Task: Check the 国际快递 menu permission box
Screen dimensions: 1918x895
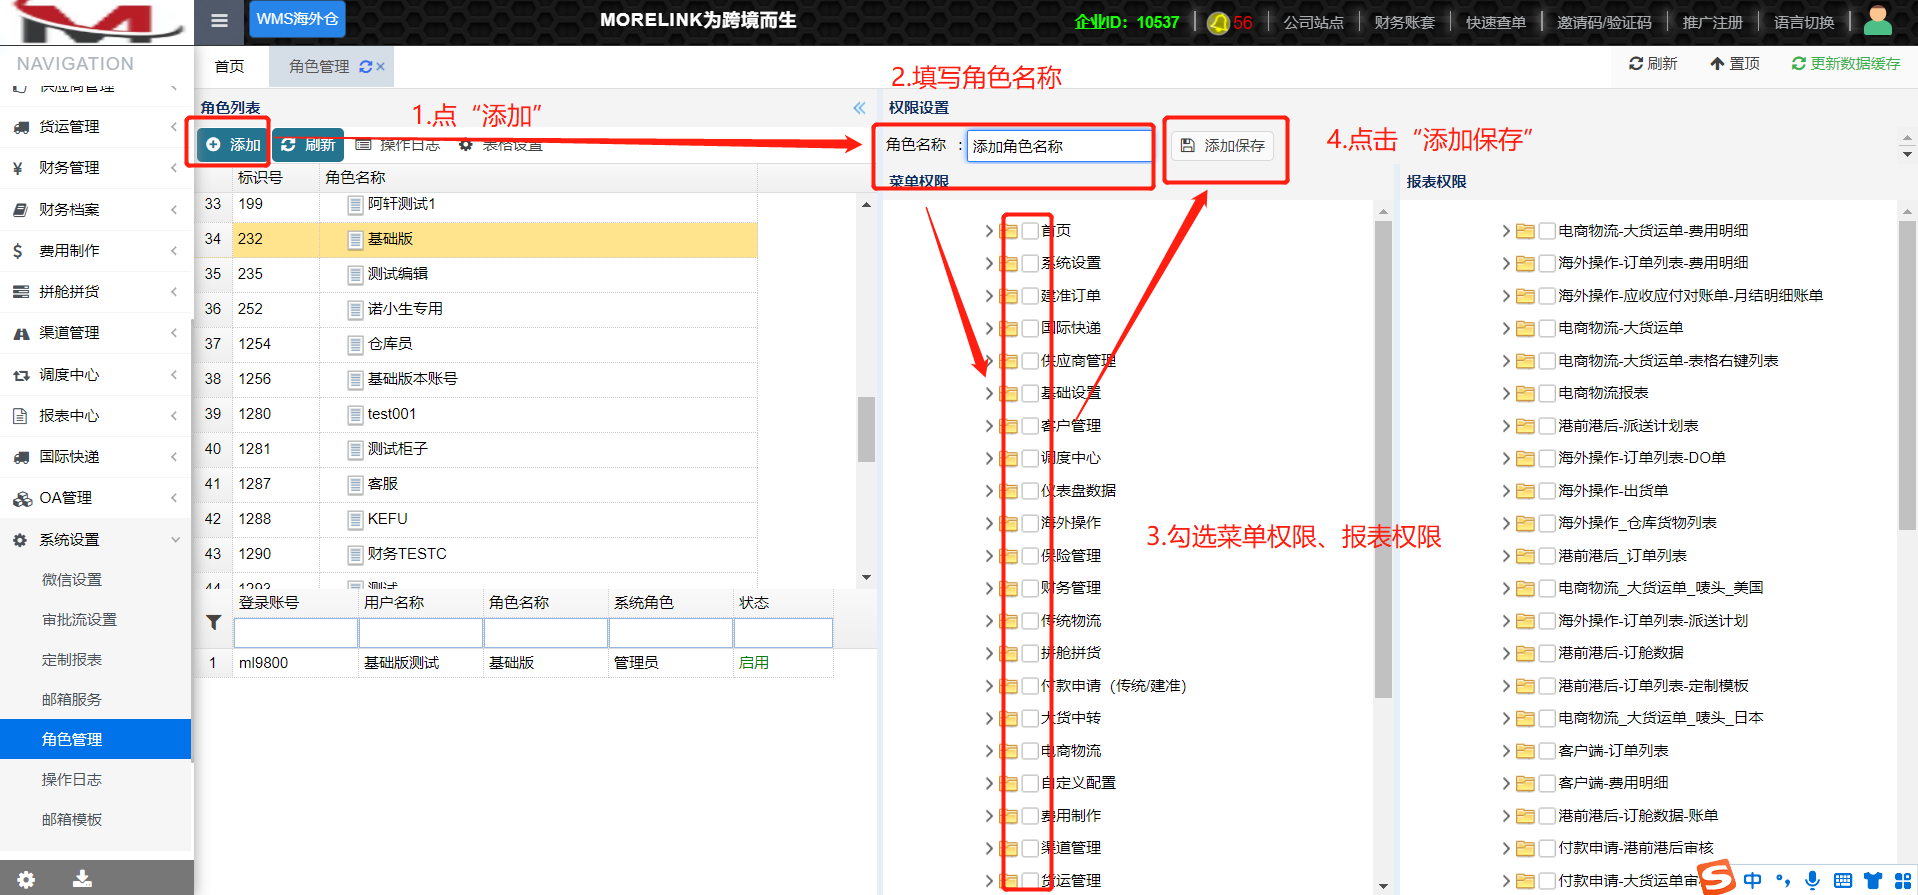Action: [x=1030, y=328]
